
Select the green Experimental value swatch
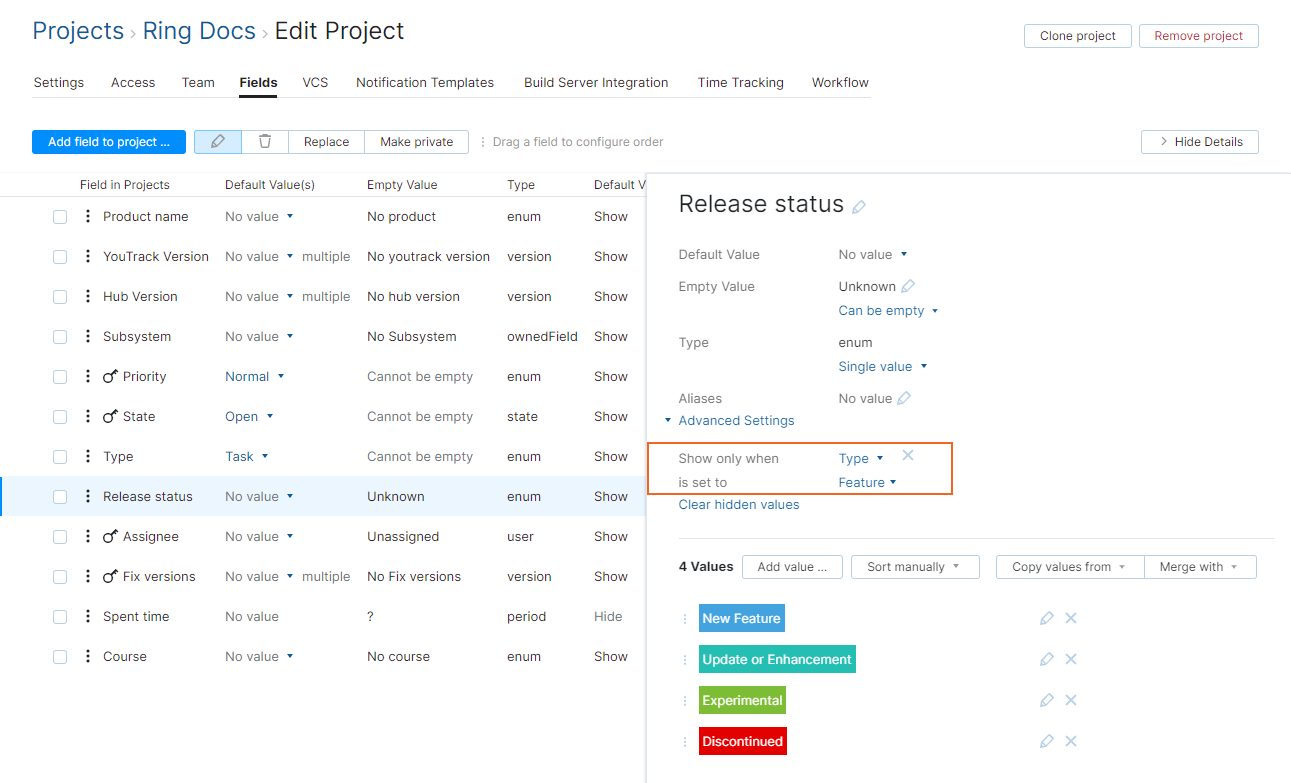pos(742,700)
